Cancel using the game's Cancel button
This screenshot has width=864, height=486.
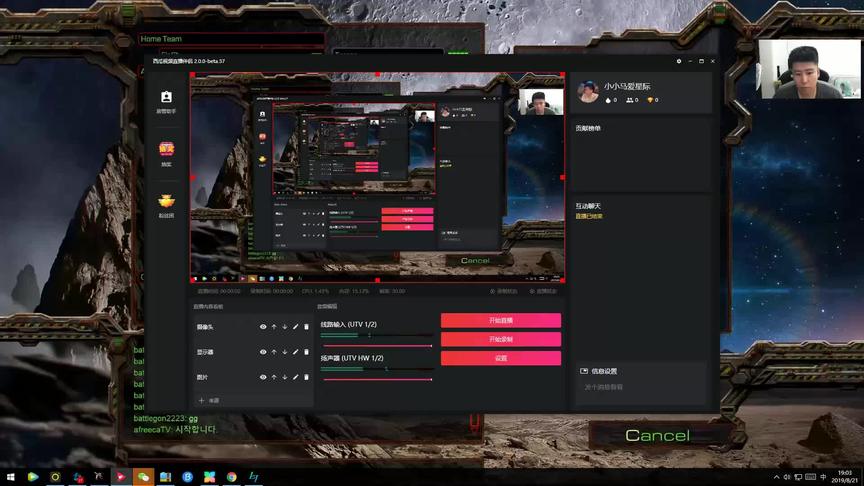pos(657,436)
